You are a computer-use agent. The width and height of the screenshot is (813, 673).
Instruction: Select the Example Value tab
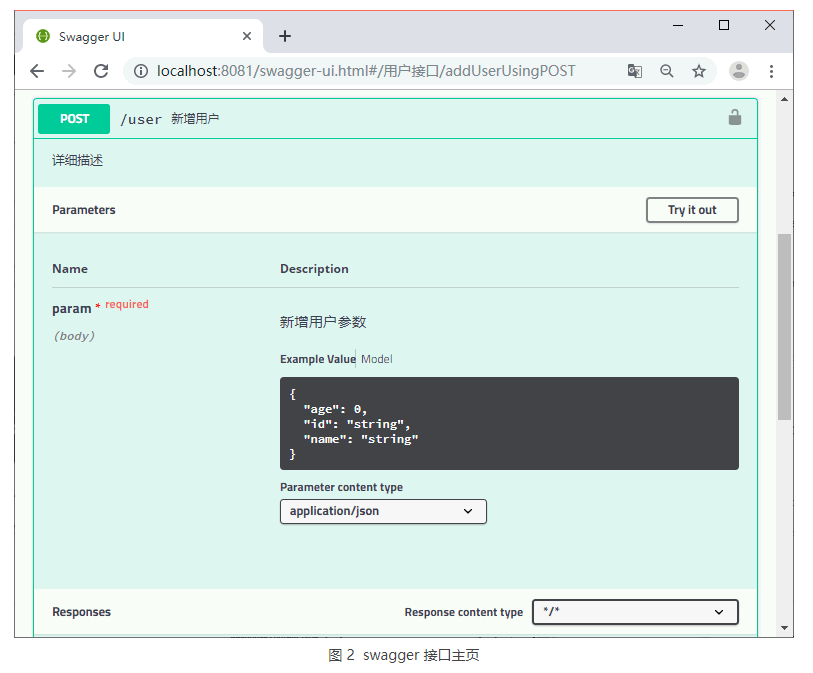tap(318, 359)
